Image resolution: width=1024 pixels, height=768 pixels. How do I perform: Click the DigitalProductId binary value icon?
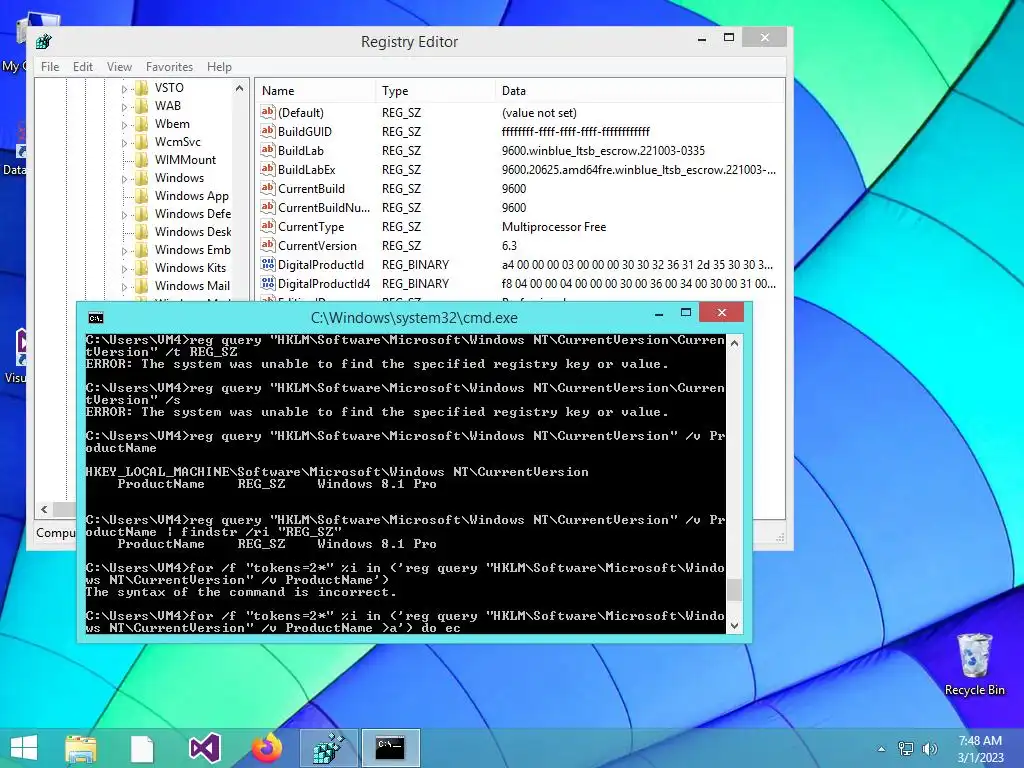(x=268, y=264)
